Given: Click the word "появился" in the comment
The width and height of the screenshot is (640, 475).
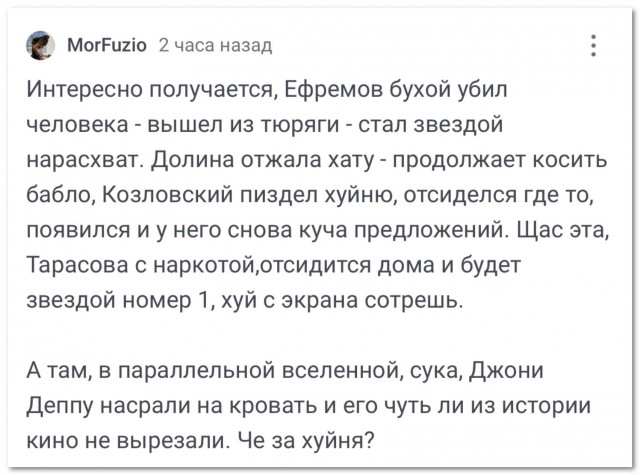Looking at the screenshot, I should click(73, 230).
